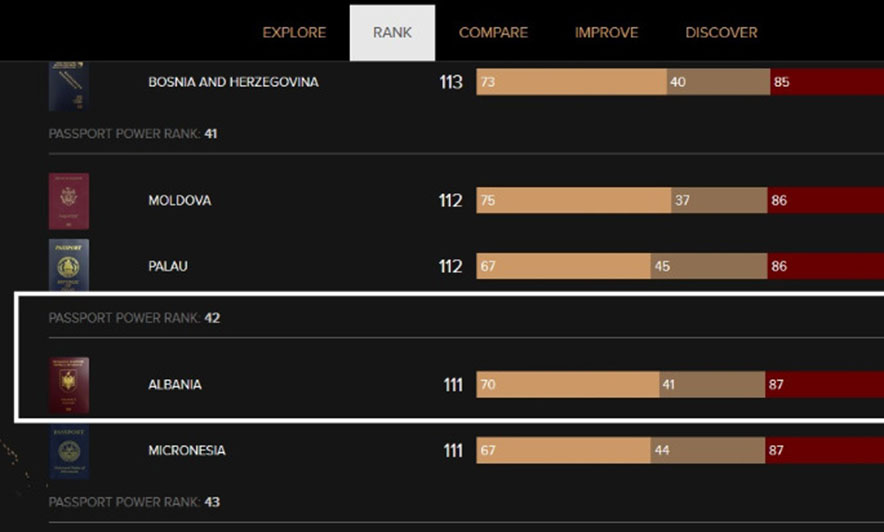Image resolution: width=884 pixels, height=532 pixels.
Task: Select the Rank tab
Action: point(392,32)
